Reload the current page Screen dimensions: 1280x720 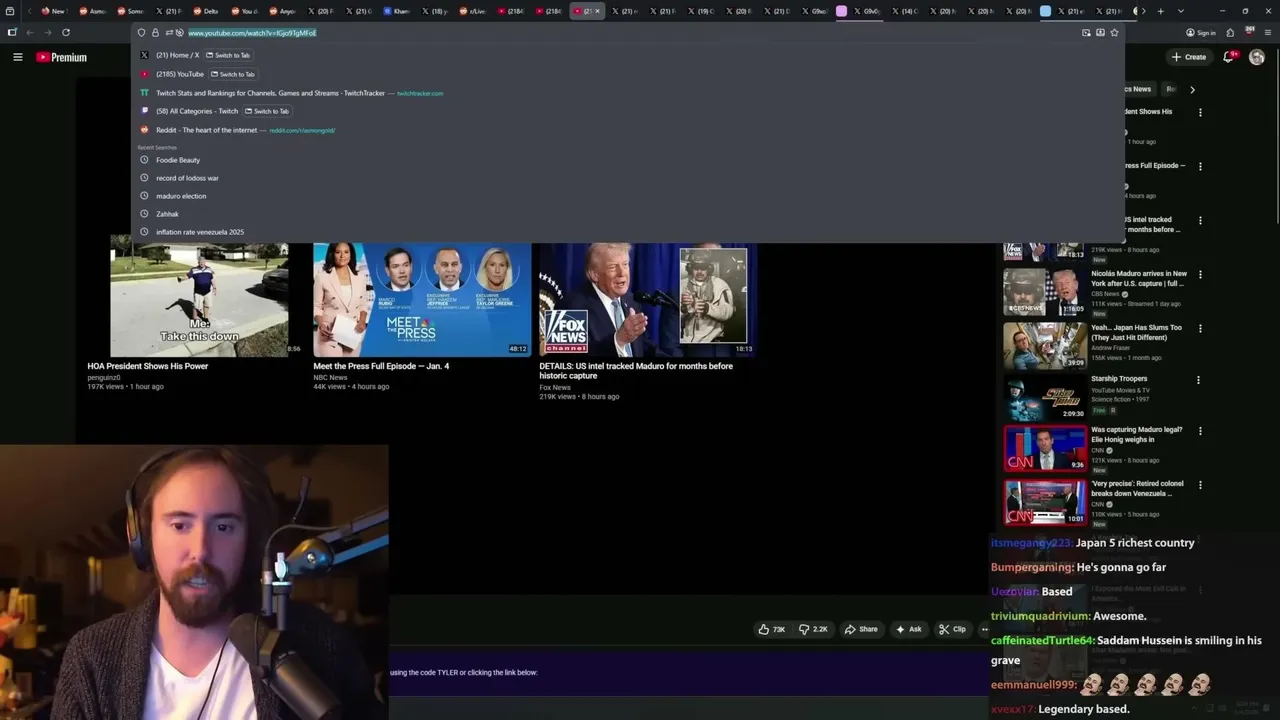coord(66,32)
